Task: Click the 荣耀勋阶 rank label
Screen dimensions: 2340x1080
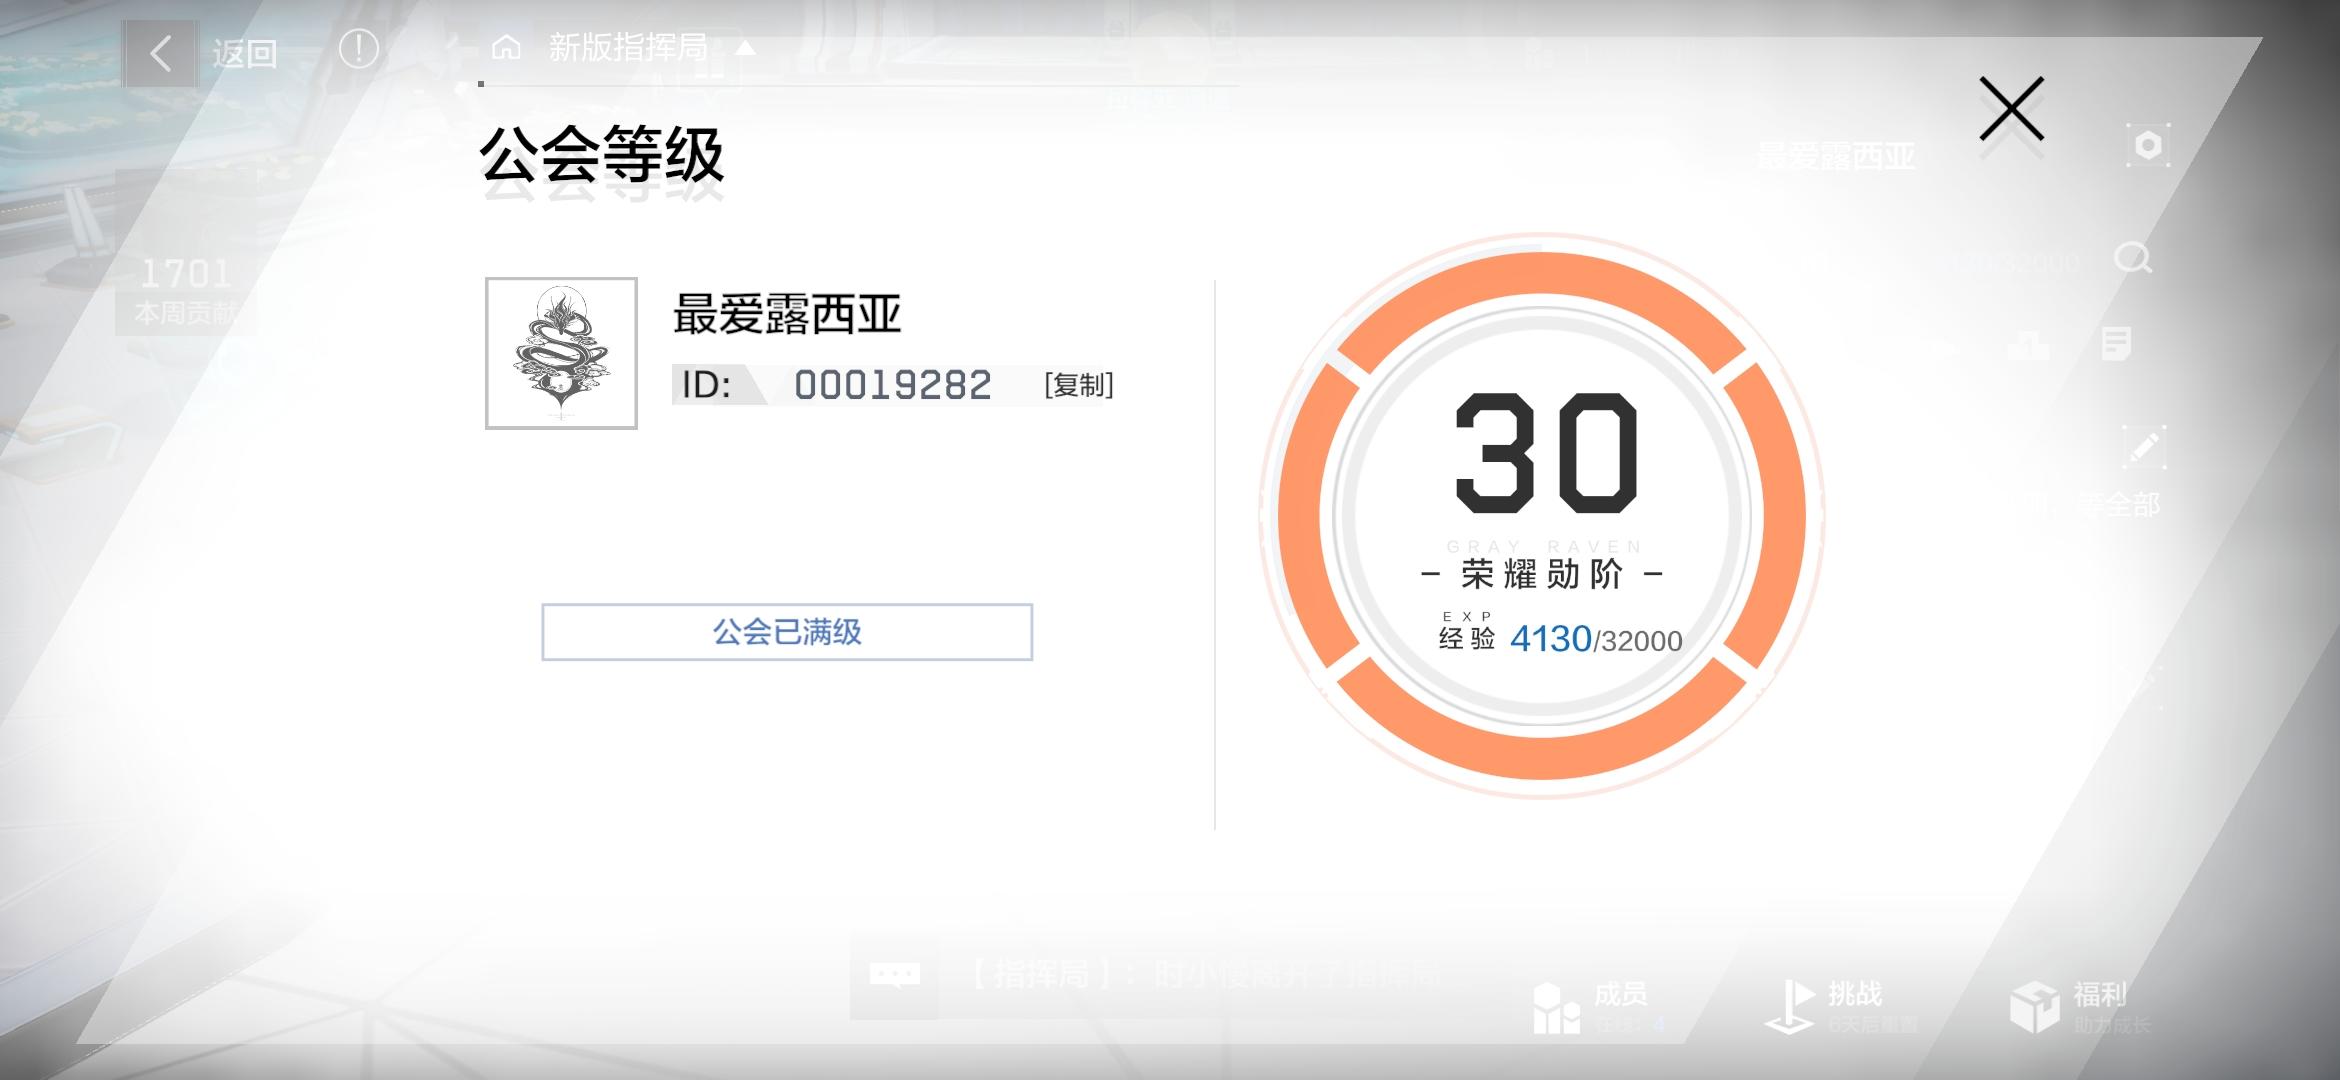Action: (1541, 574)
